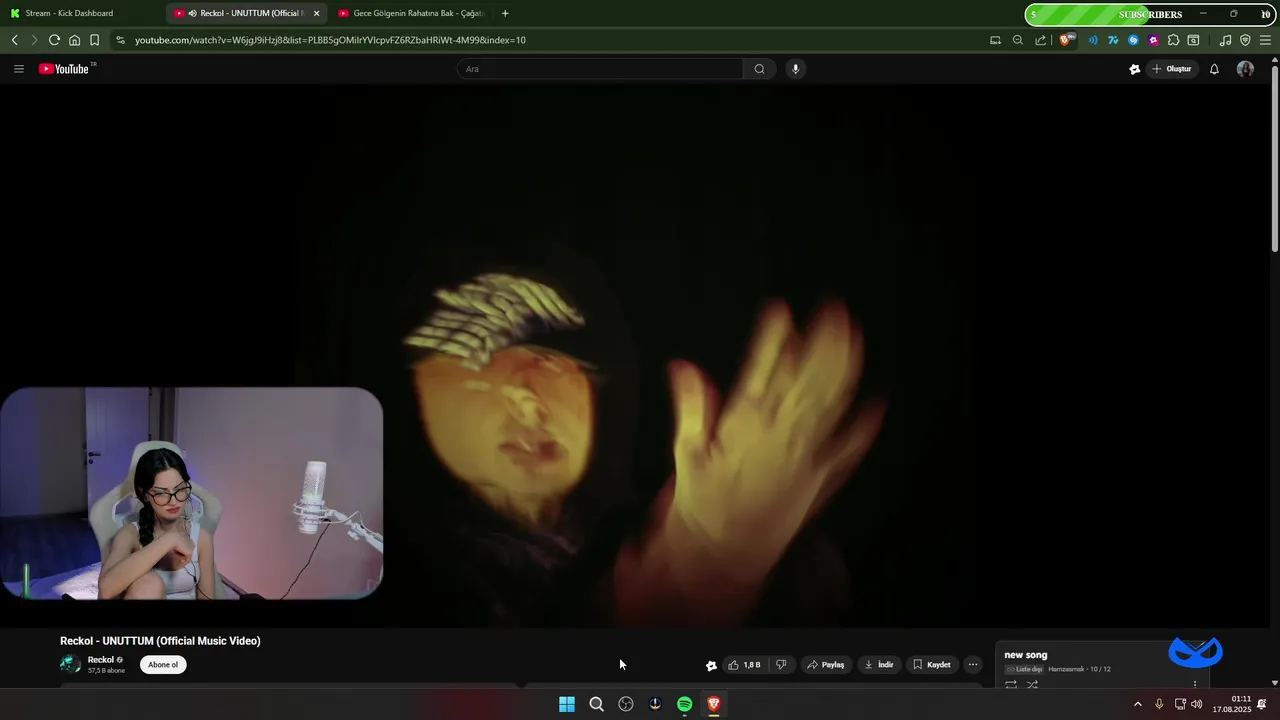Click the Paylaş share button
1280x720 pixels.
click(x=826, y=665)
